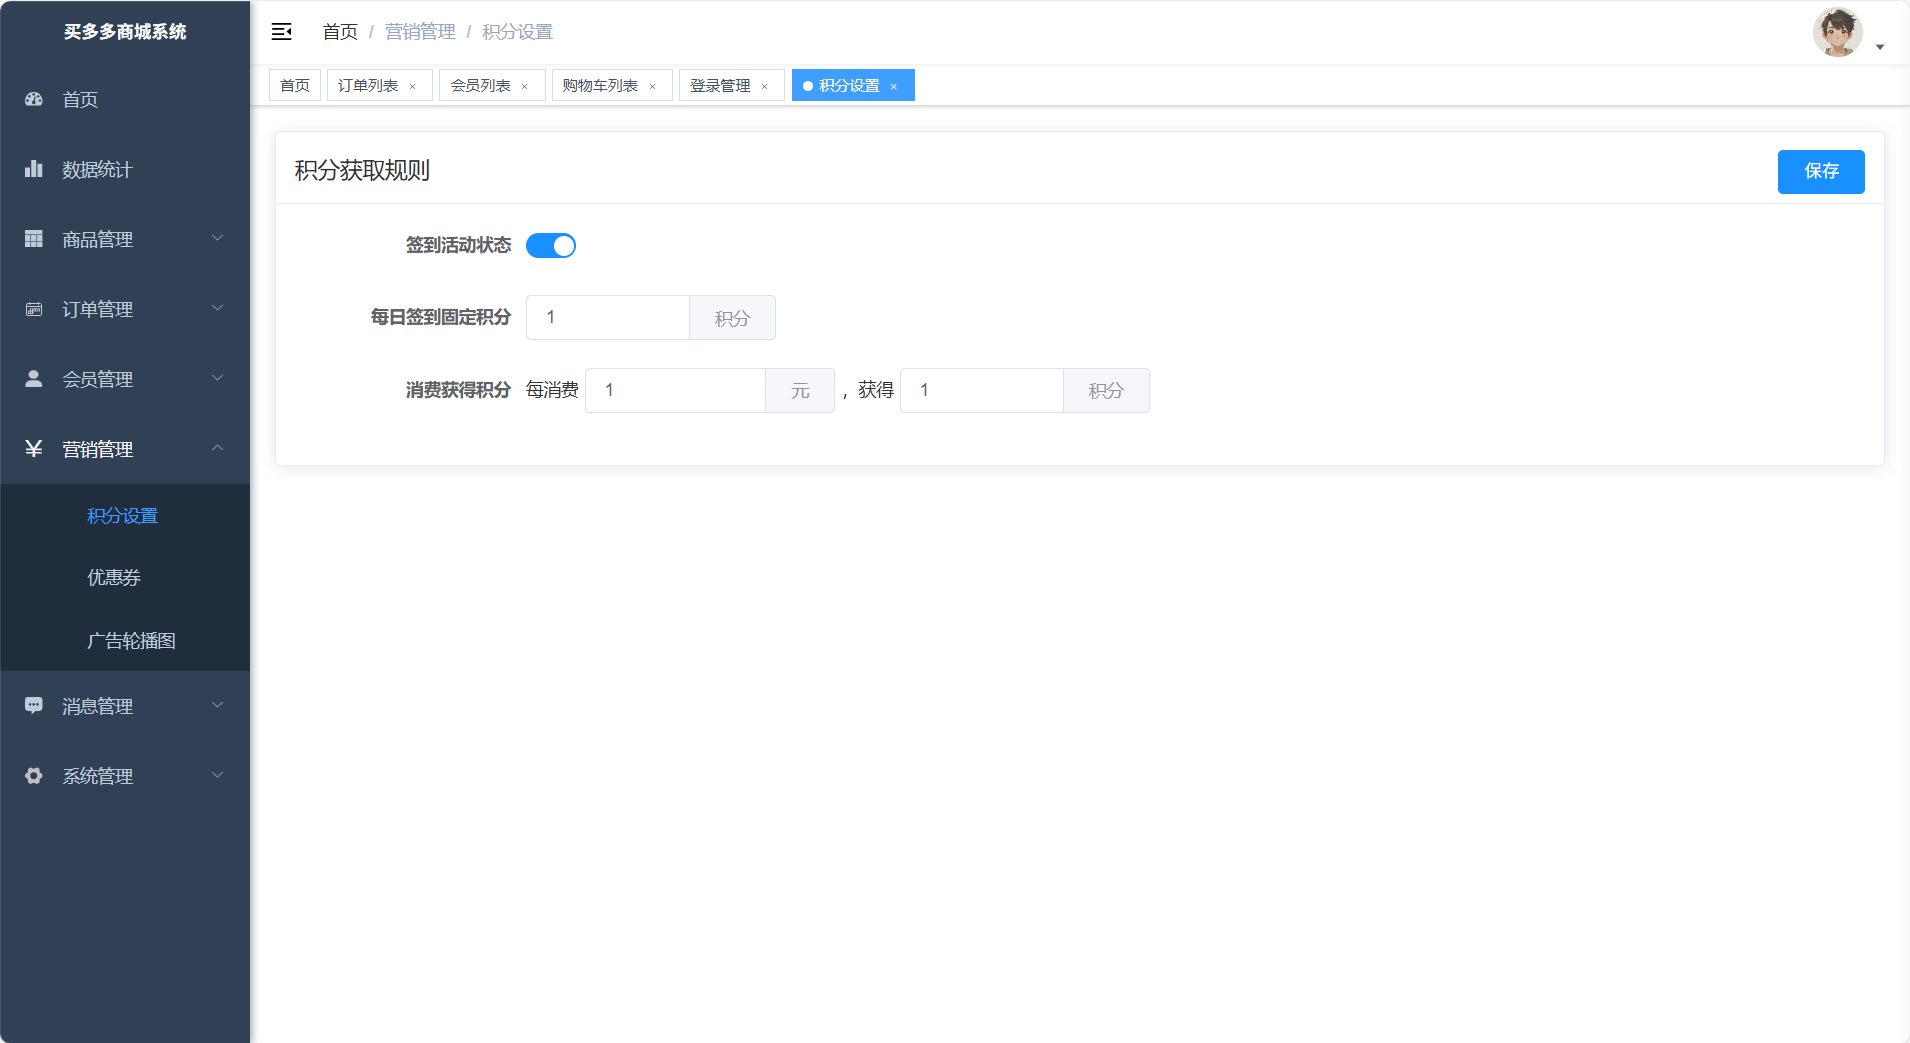The height and width of the screenshot is (1043, 1910).
Task: Click the sidebar collapse hamburger icon
Action: [x=282, y=32]
